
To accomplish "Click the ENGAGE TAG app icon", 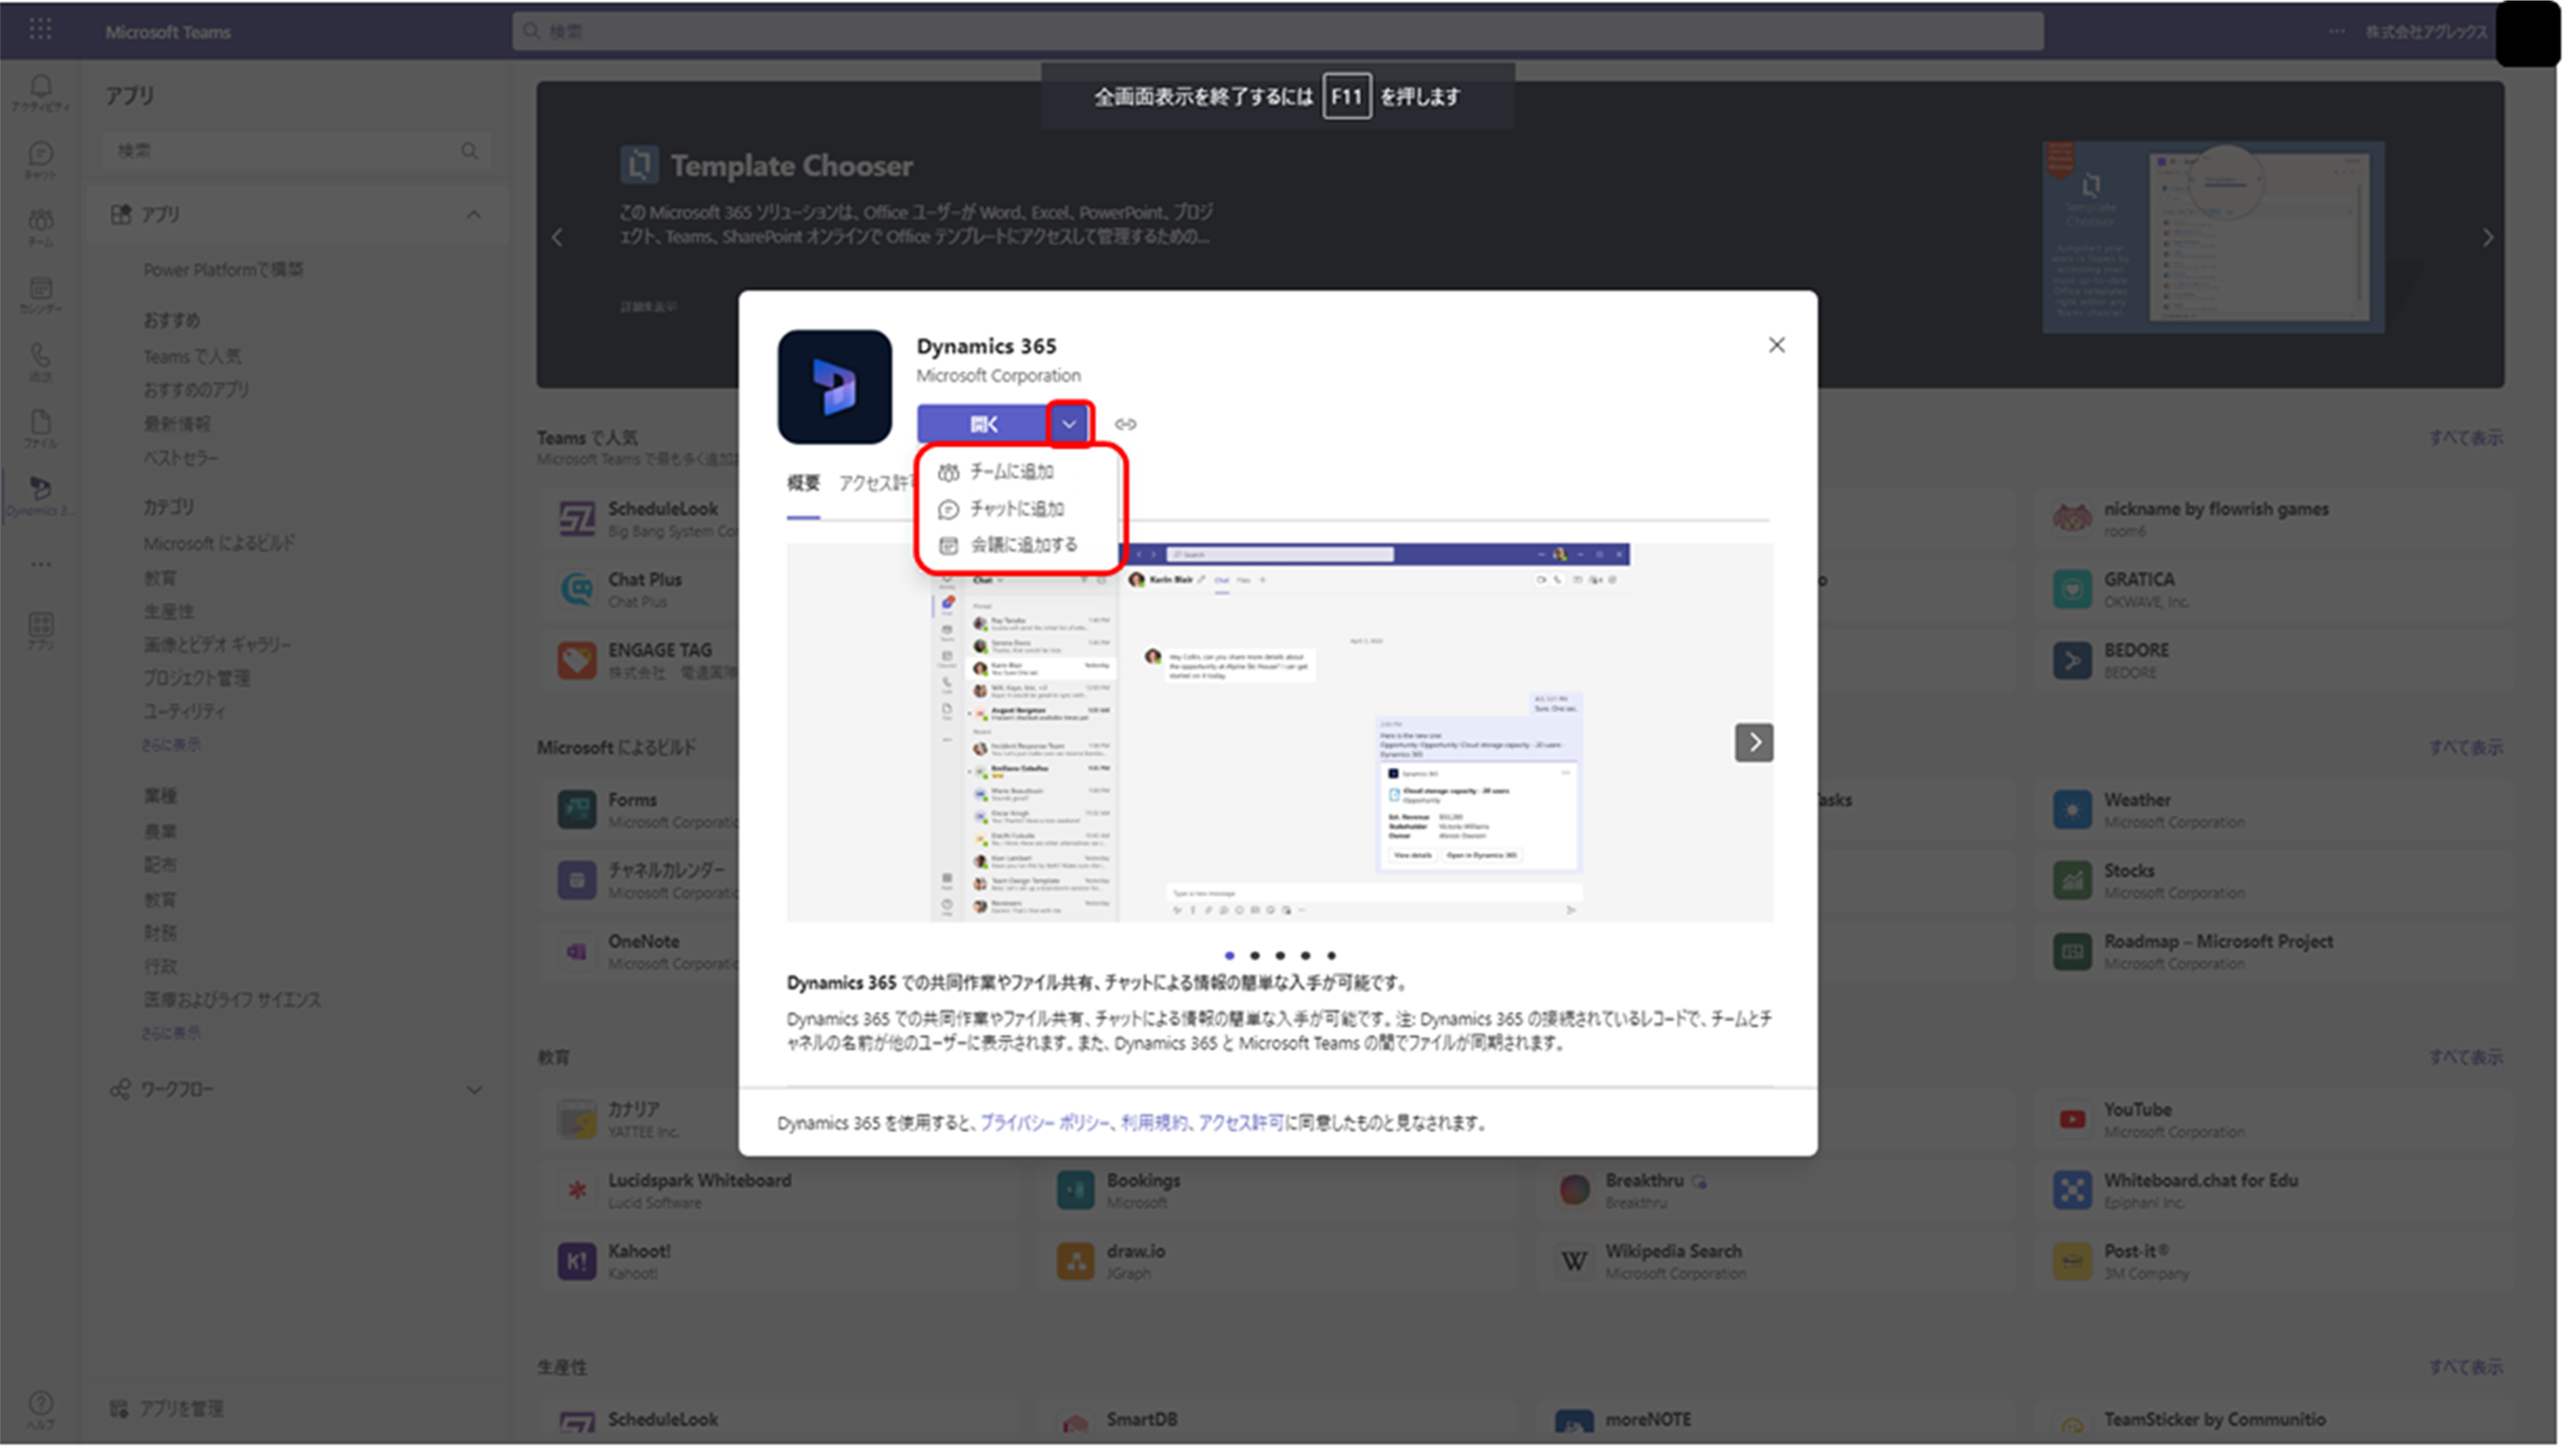I will [577, 659].
